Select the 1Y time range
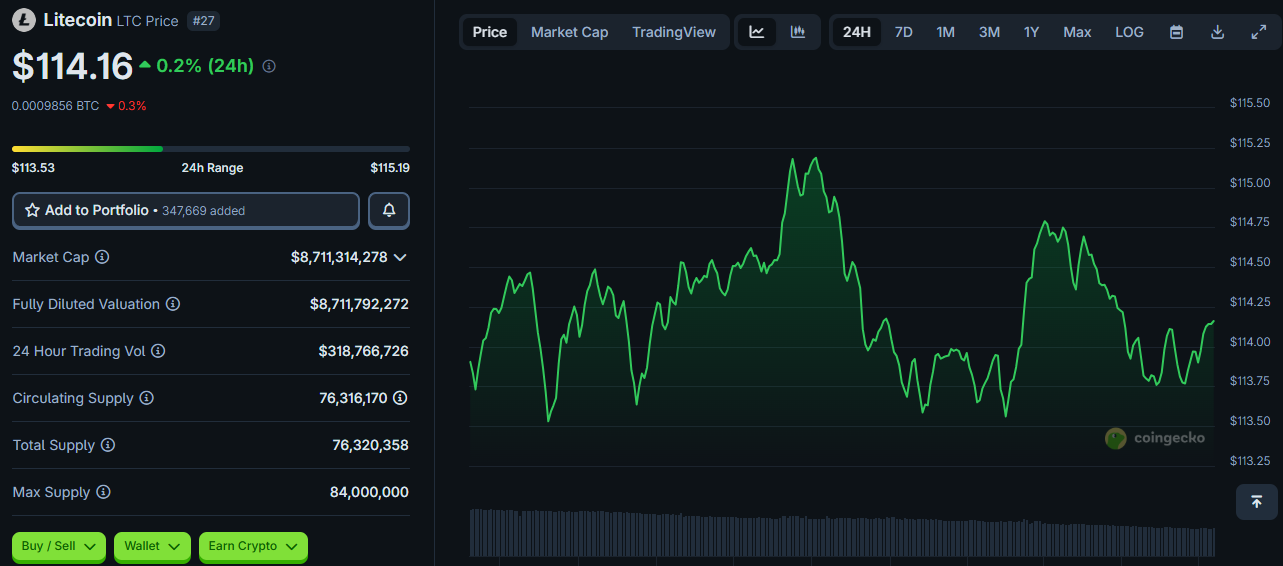Screen dimensions: 1283x566 tap(1031, 32)
